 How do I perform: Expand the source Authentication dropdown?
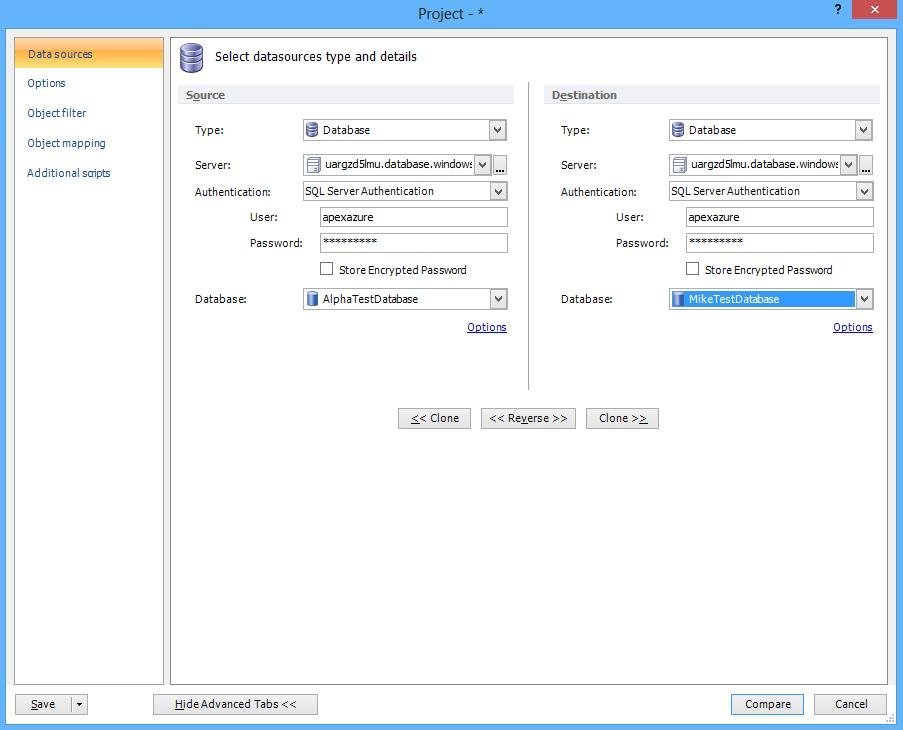(x=498, y=191)
